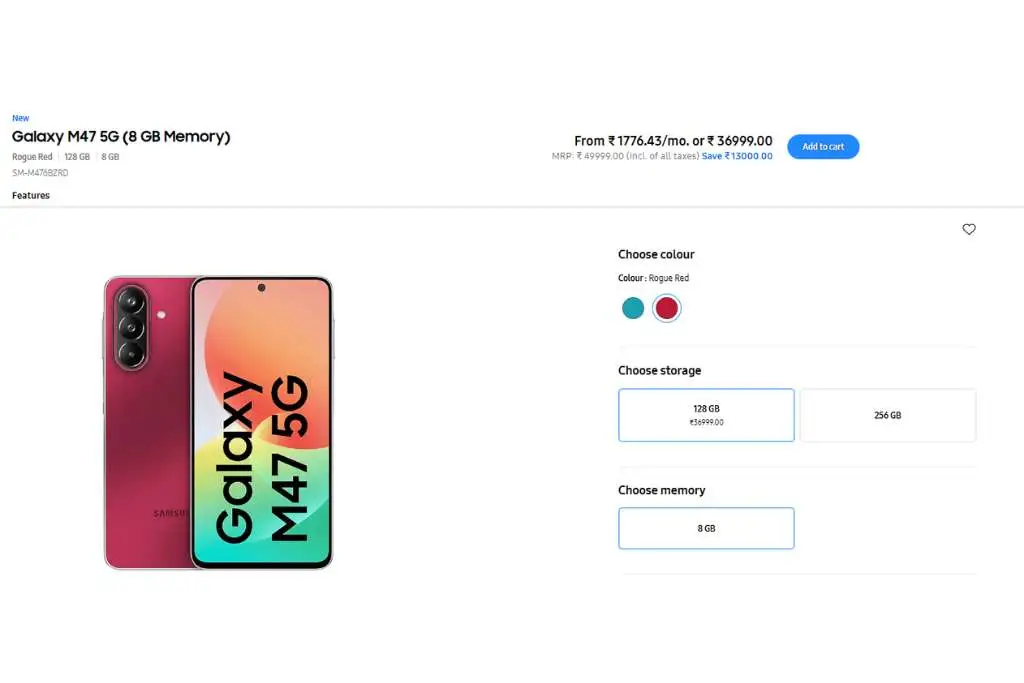
Task: Open the Features tab
Action: [31, 195]
